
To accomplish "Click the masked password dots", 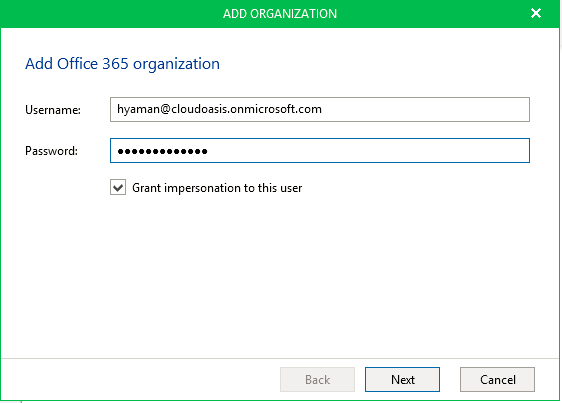I will [162, 151].
